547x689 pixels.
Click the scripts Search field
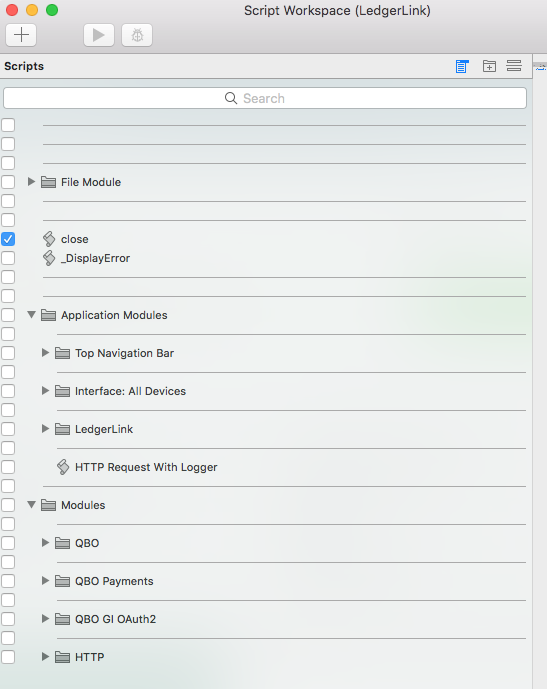pos(265,98)
